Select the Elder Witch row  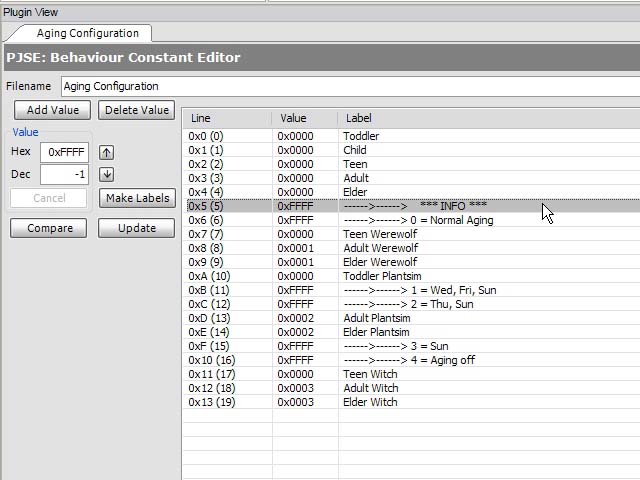coord(370,402)
